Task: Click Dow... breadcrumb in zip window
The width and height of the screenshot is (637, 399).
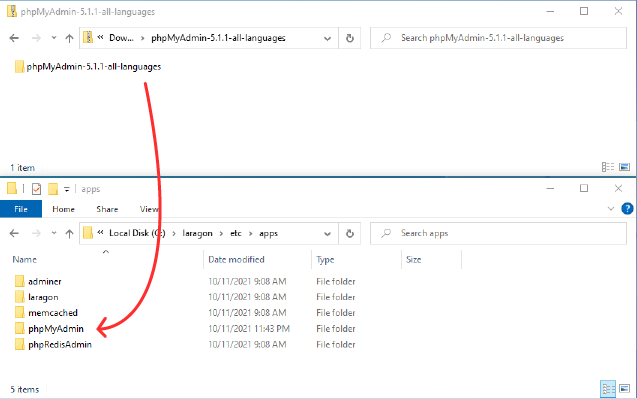Action: (x=121, y=38)
